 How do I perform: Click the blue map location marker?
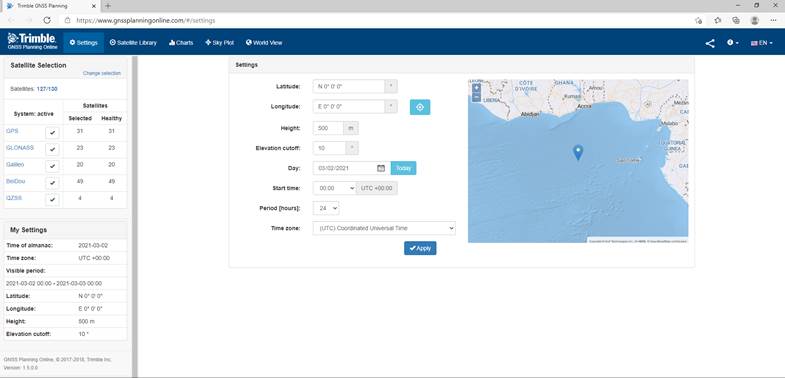[578, 153]
